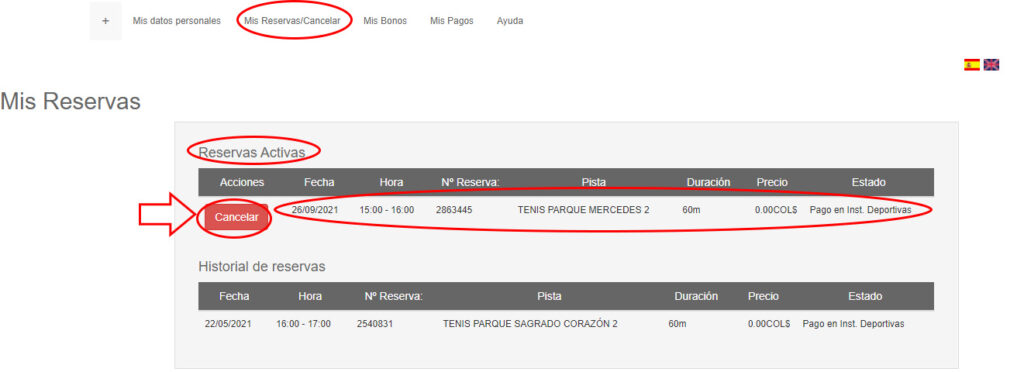Open Mis Bonos menu item
This screenshot has width=1024, height=372.
coord(385,21)
